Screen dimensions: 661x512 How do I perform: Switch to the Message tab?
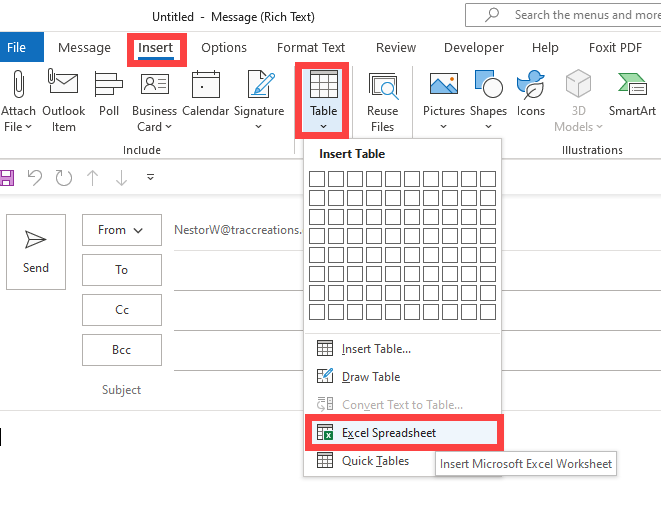[x=84, y=47]
